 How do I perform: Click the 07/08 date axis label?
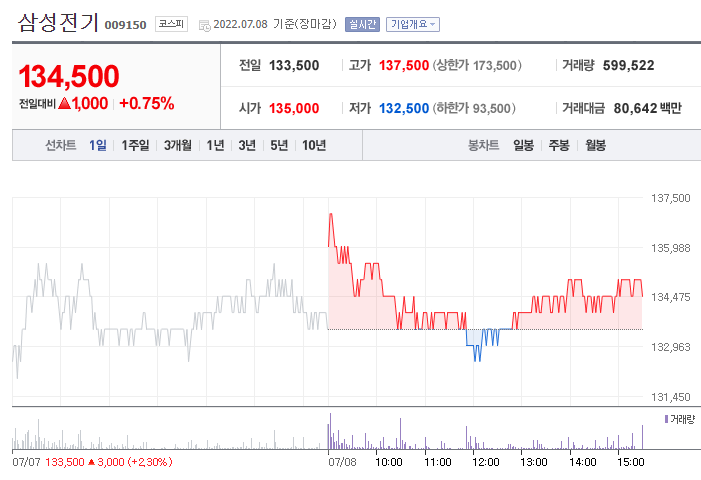[342, 462]
